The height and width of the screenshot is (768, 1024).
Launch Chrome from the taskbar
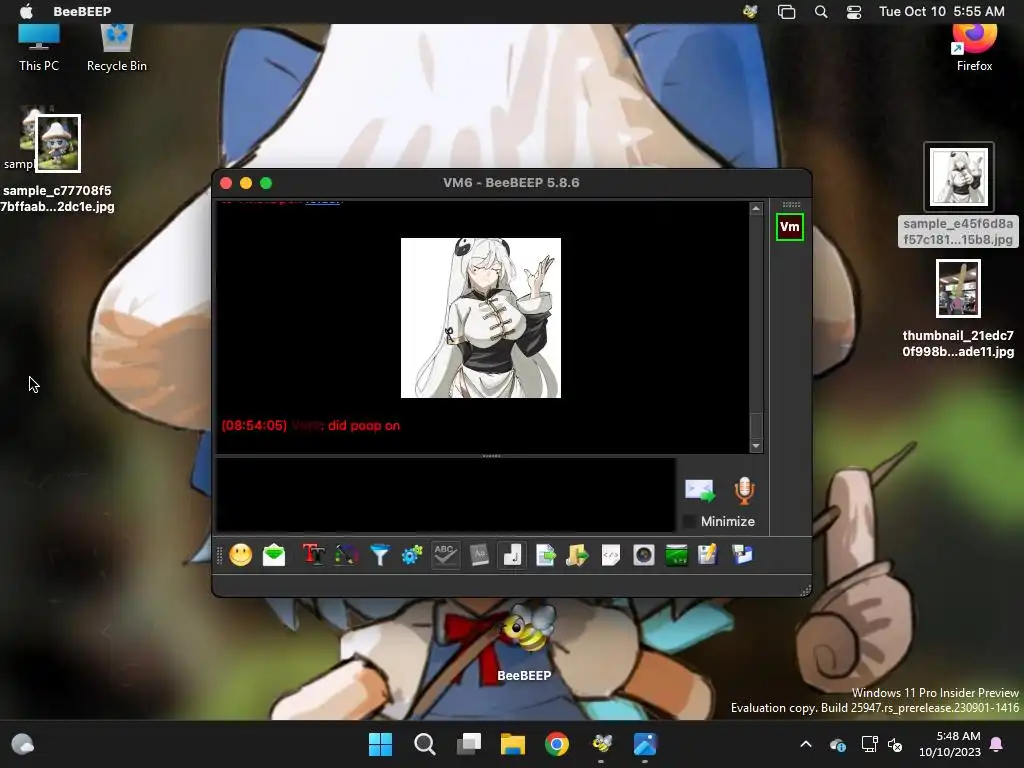point(557,744)
